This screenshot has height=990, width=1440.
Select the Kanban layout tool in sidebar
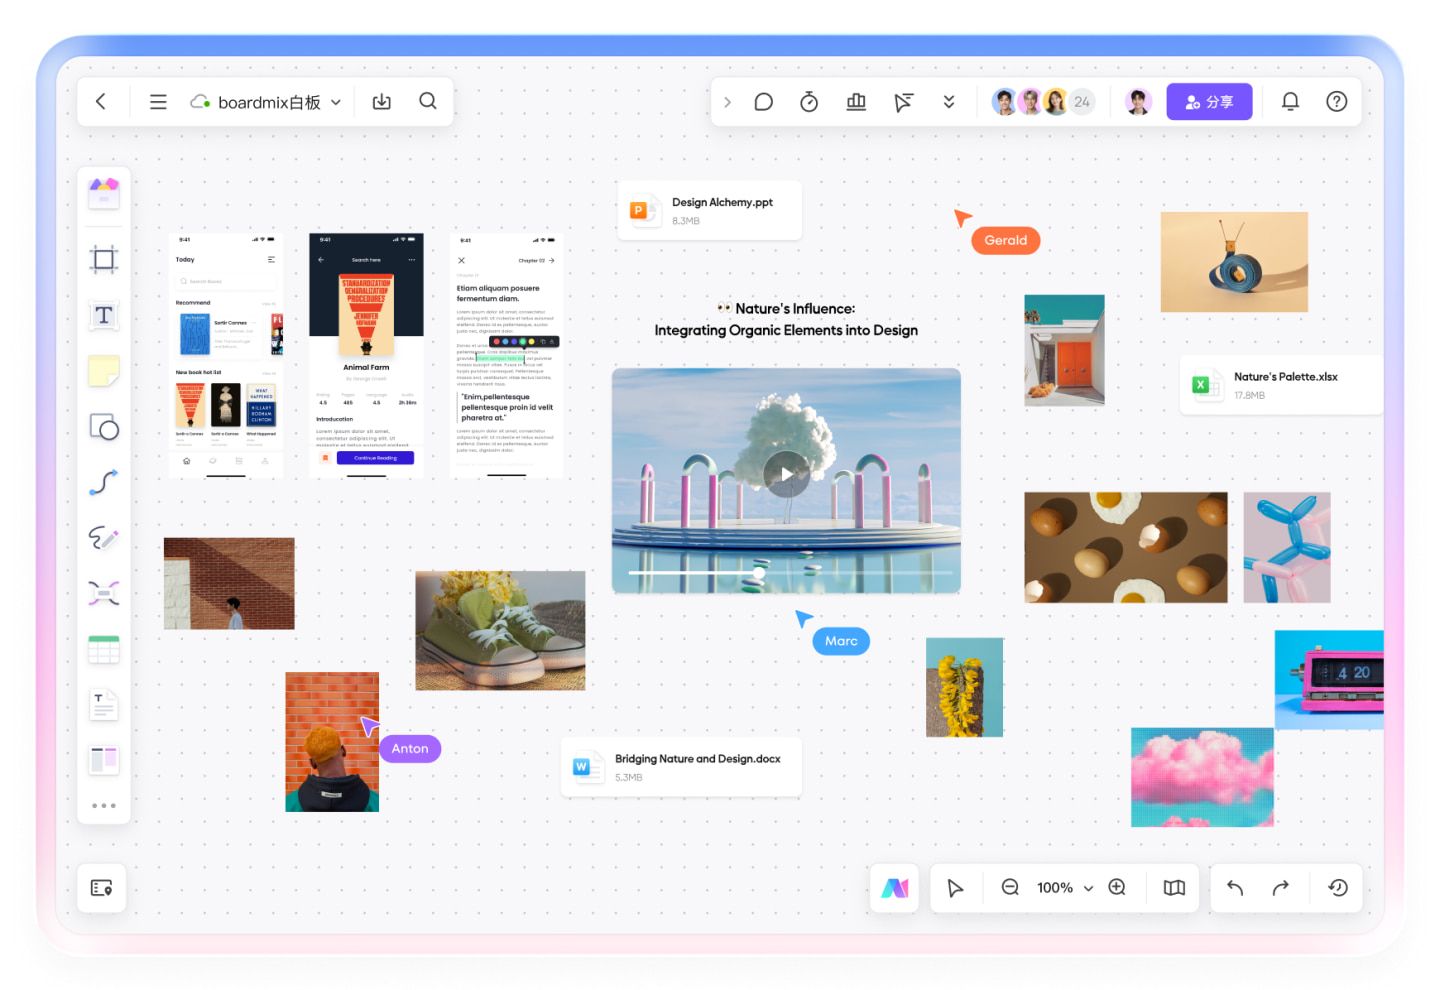(104, 760)
